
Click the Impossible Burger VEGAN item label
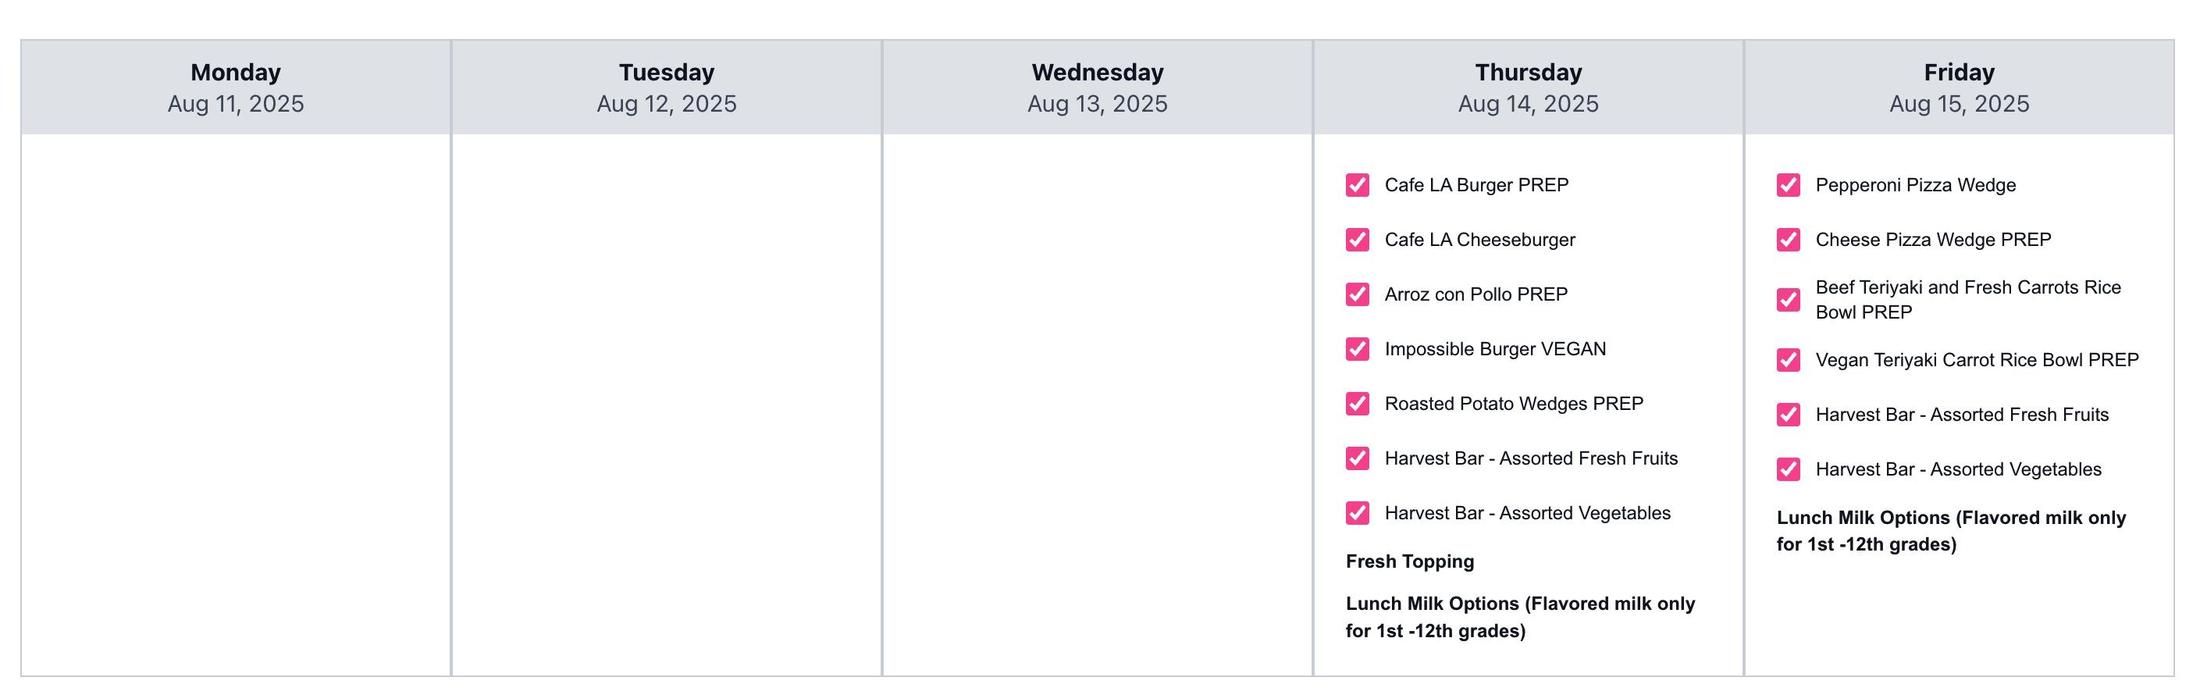(x=1495, y=349)
